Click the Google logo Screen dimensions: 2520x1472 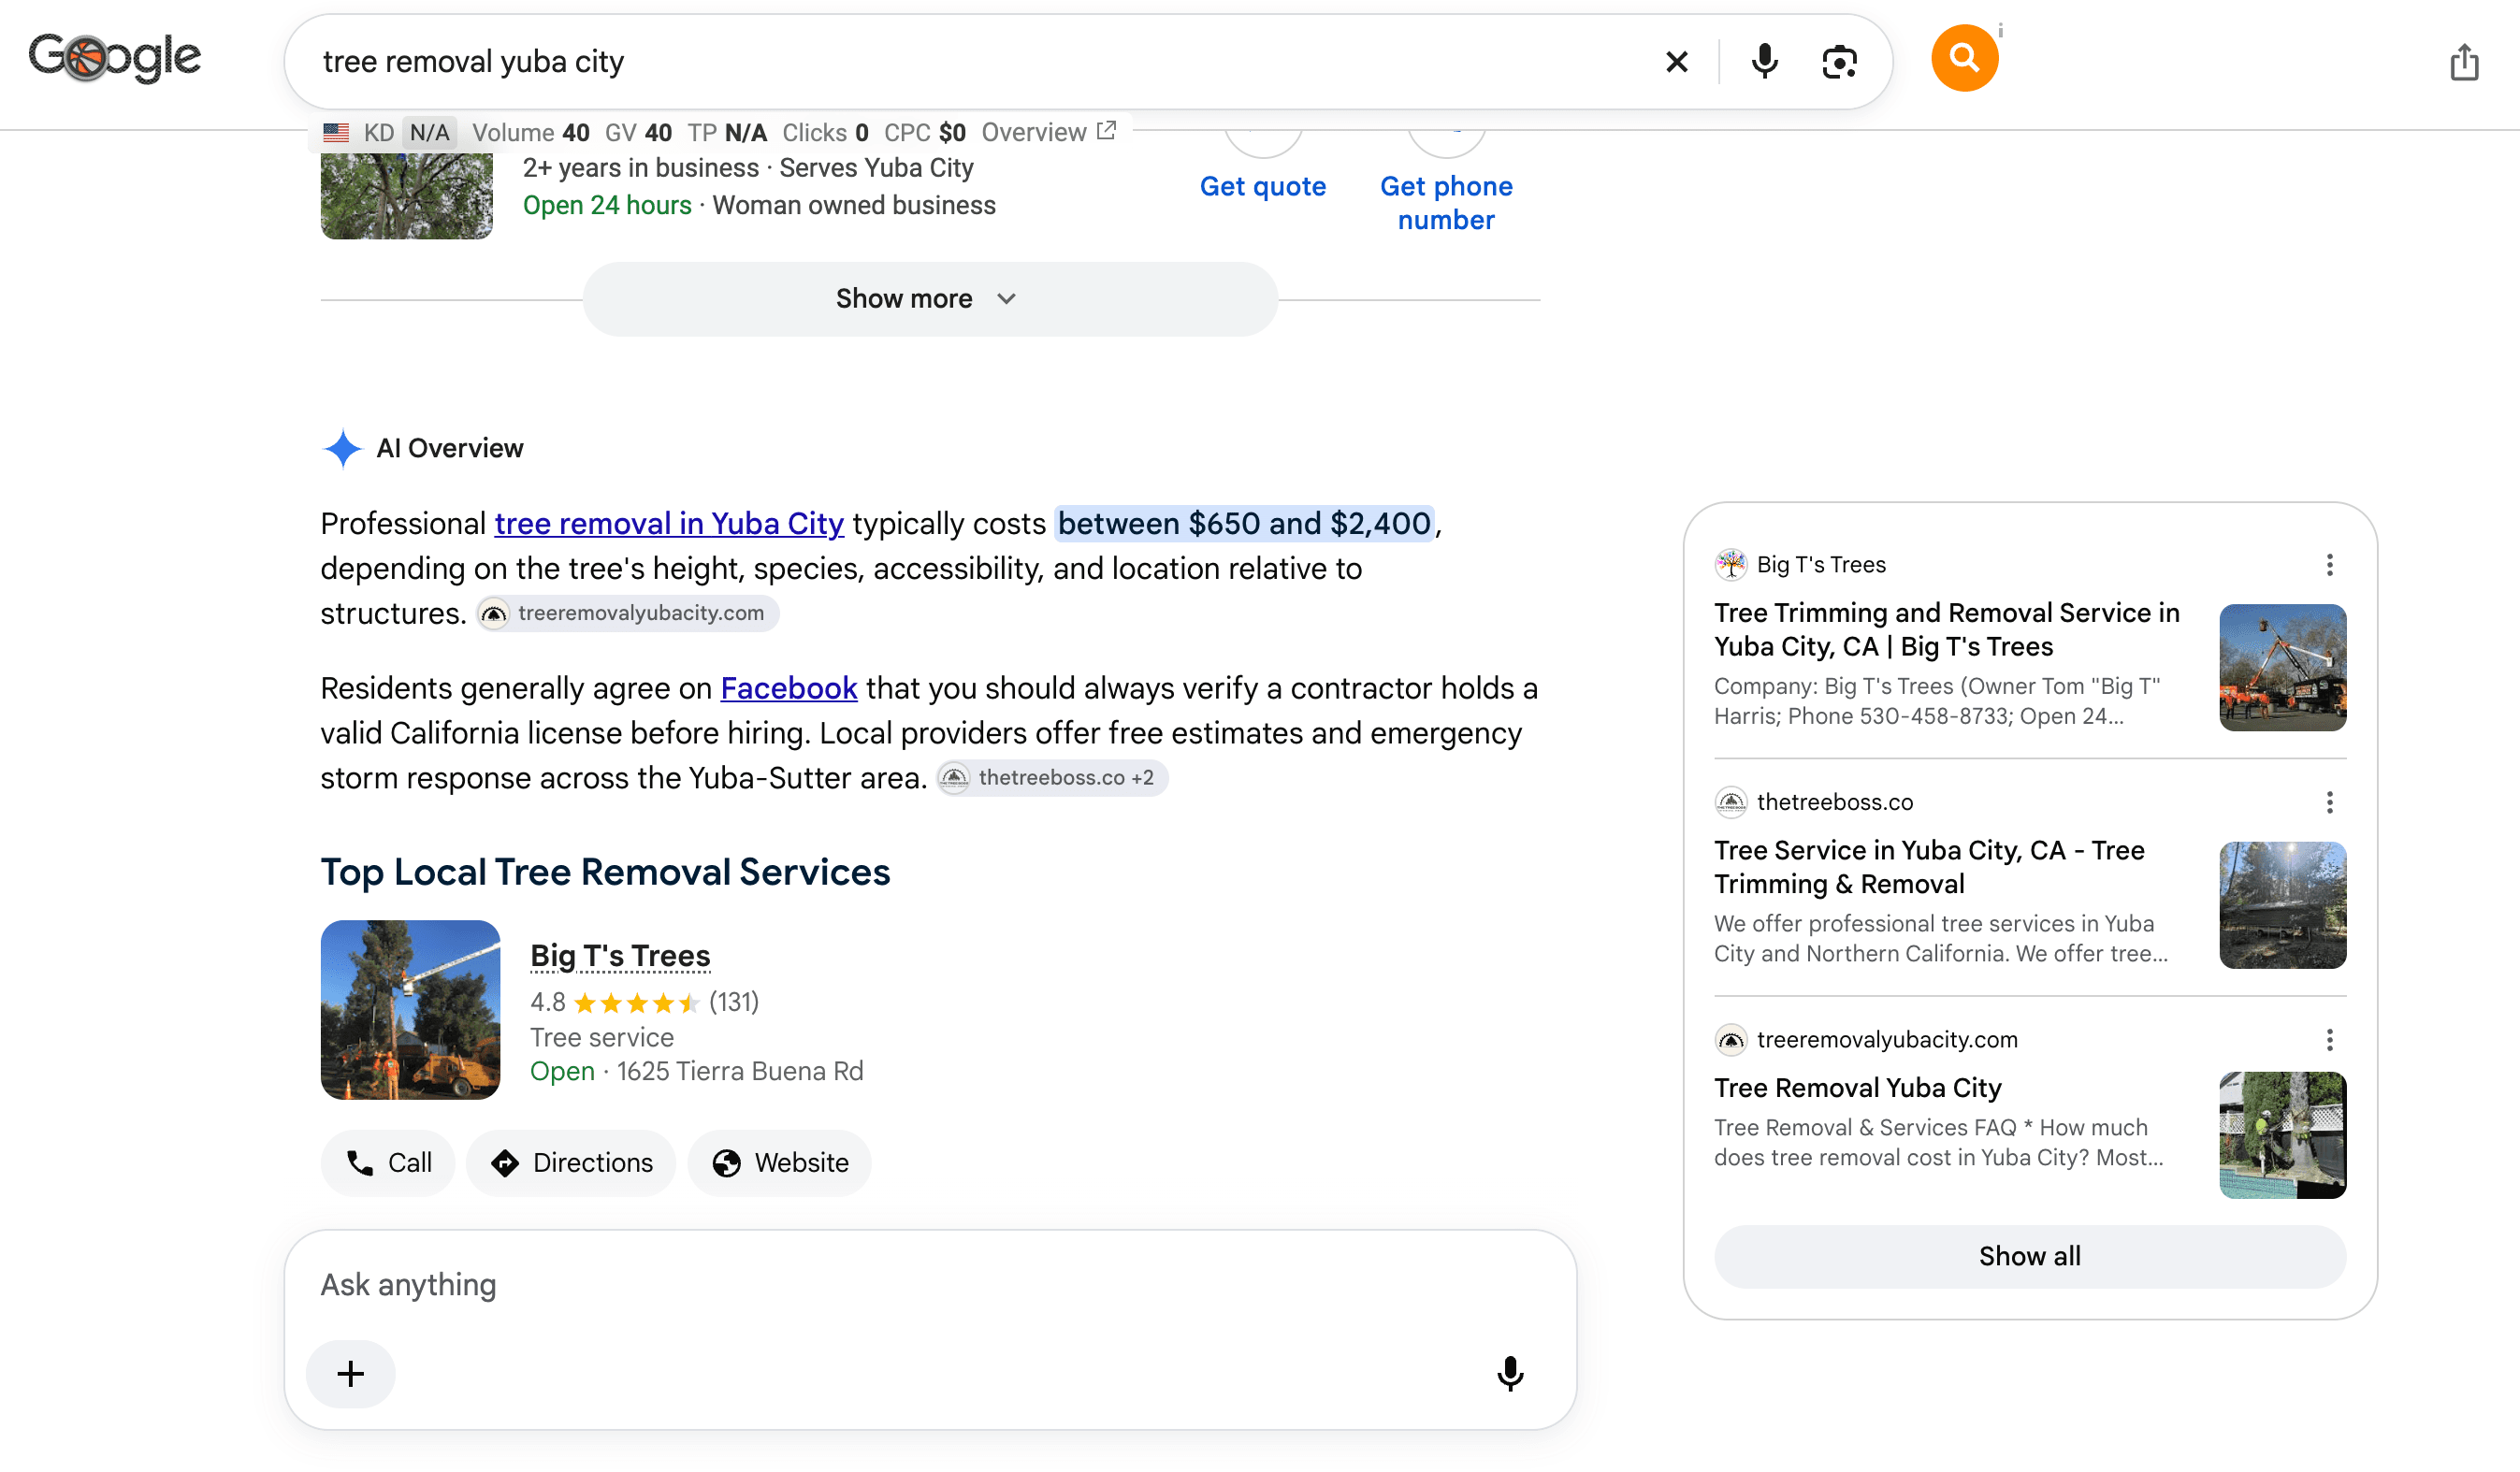click(x=114, y=58)
